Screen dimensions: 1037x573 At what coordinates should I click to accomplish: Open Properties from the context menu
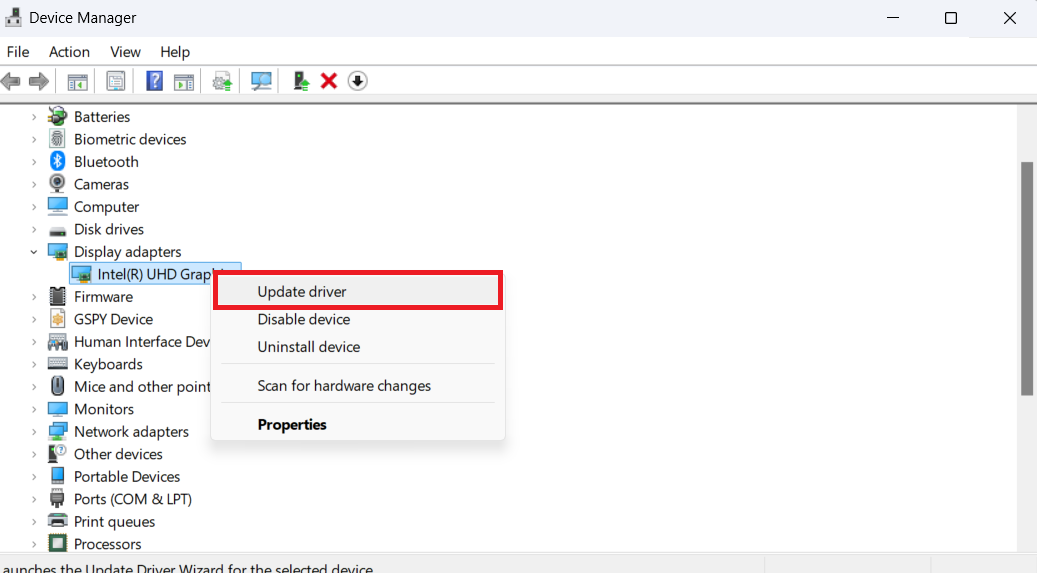(358, 425)
